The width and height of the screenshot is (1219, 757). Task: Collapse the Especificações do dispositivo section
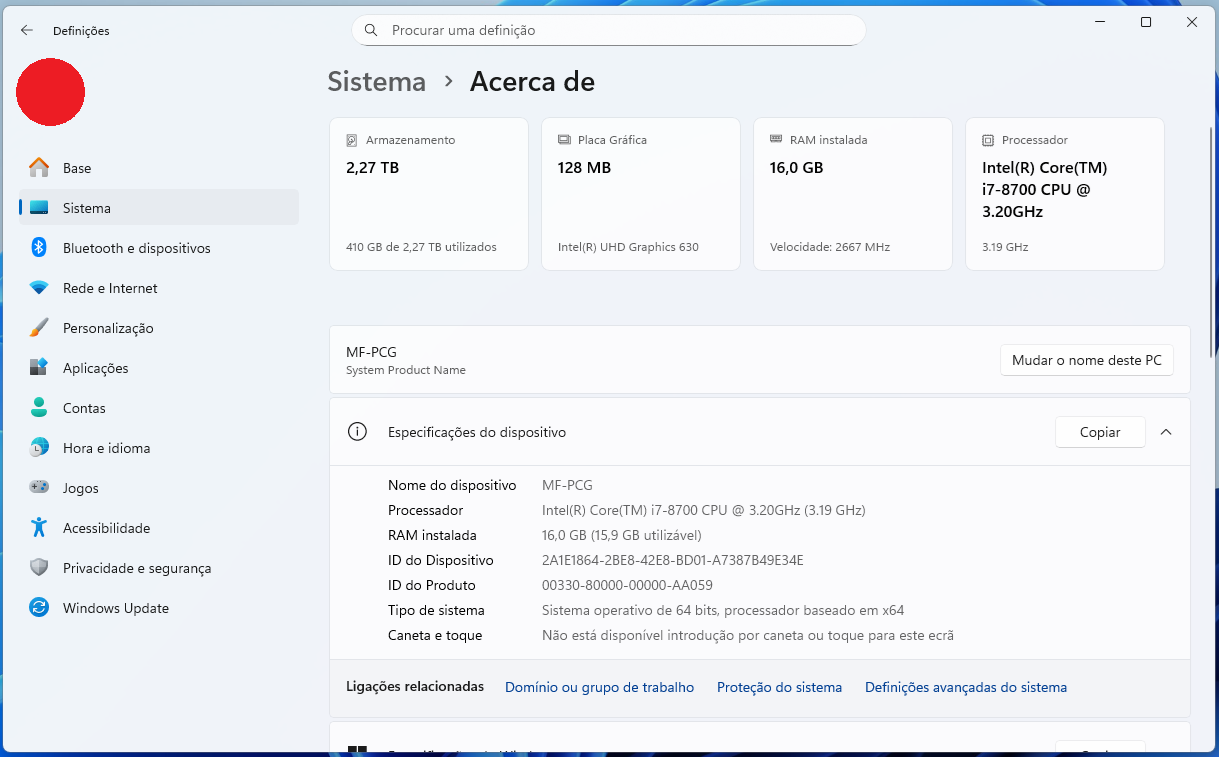(1166, 432)
